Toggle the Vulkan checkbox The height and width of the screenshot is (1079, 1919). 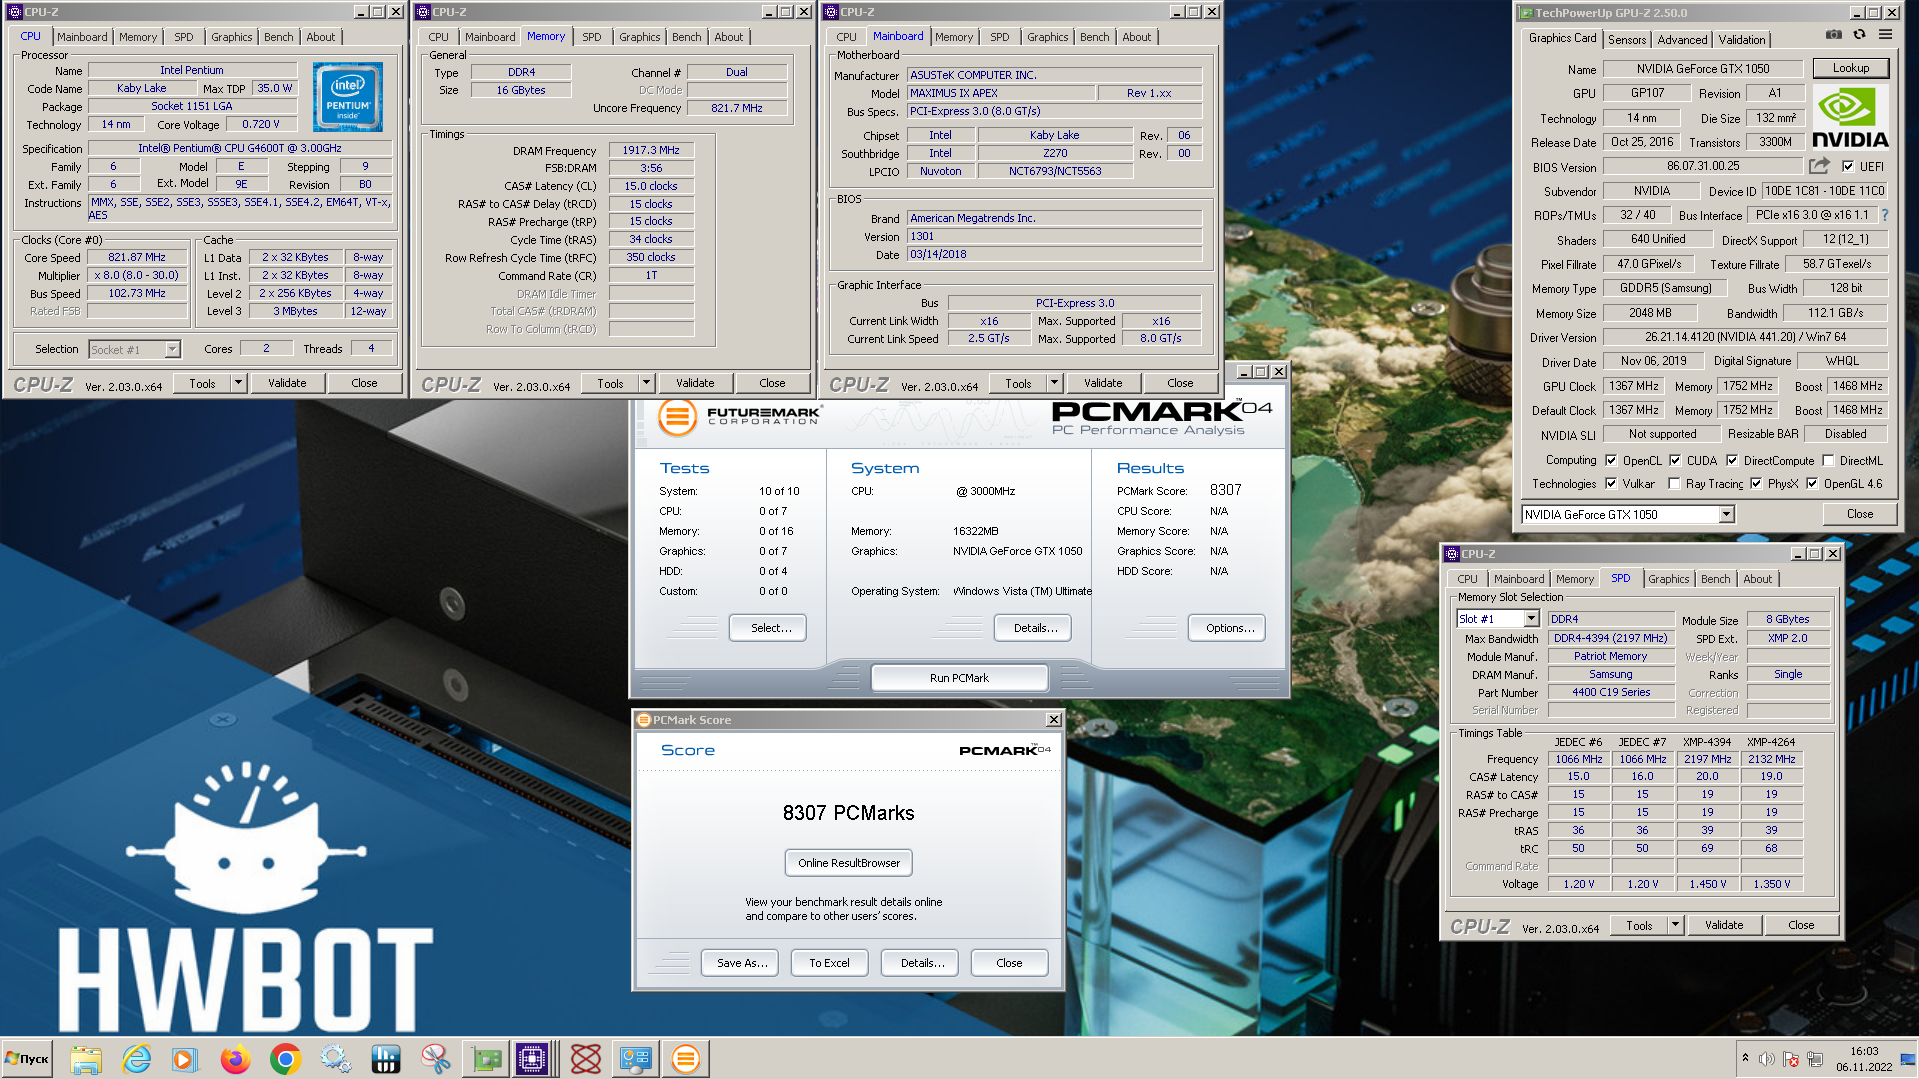pos(1611,484)
